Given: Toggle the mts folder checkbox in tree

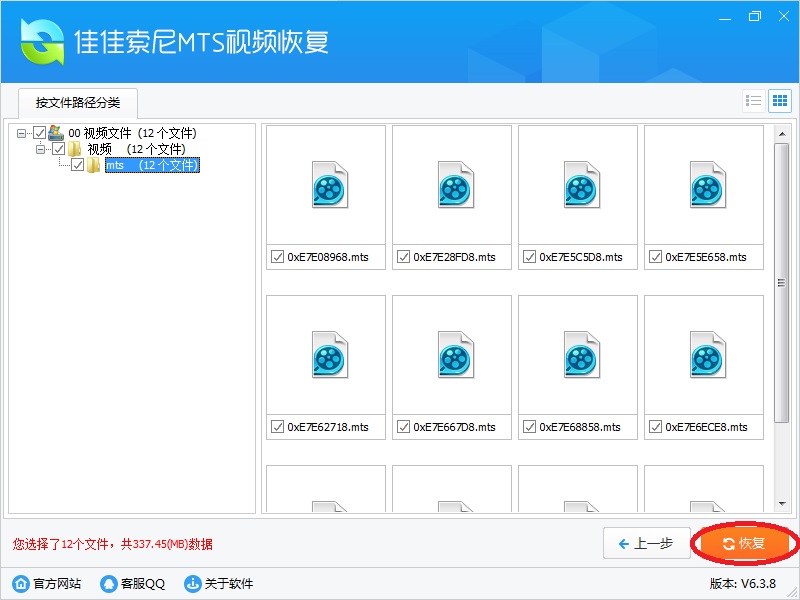Looking at the screenshot, I should 78,165.
